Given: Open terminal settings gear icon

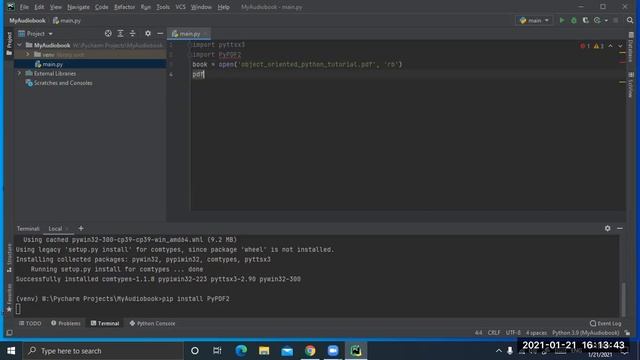Looking at the screenshot, I should point(607,229).
